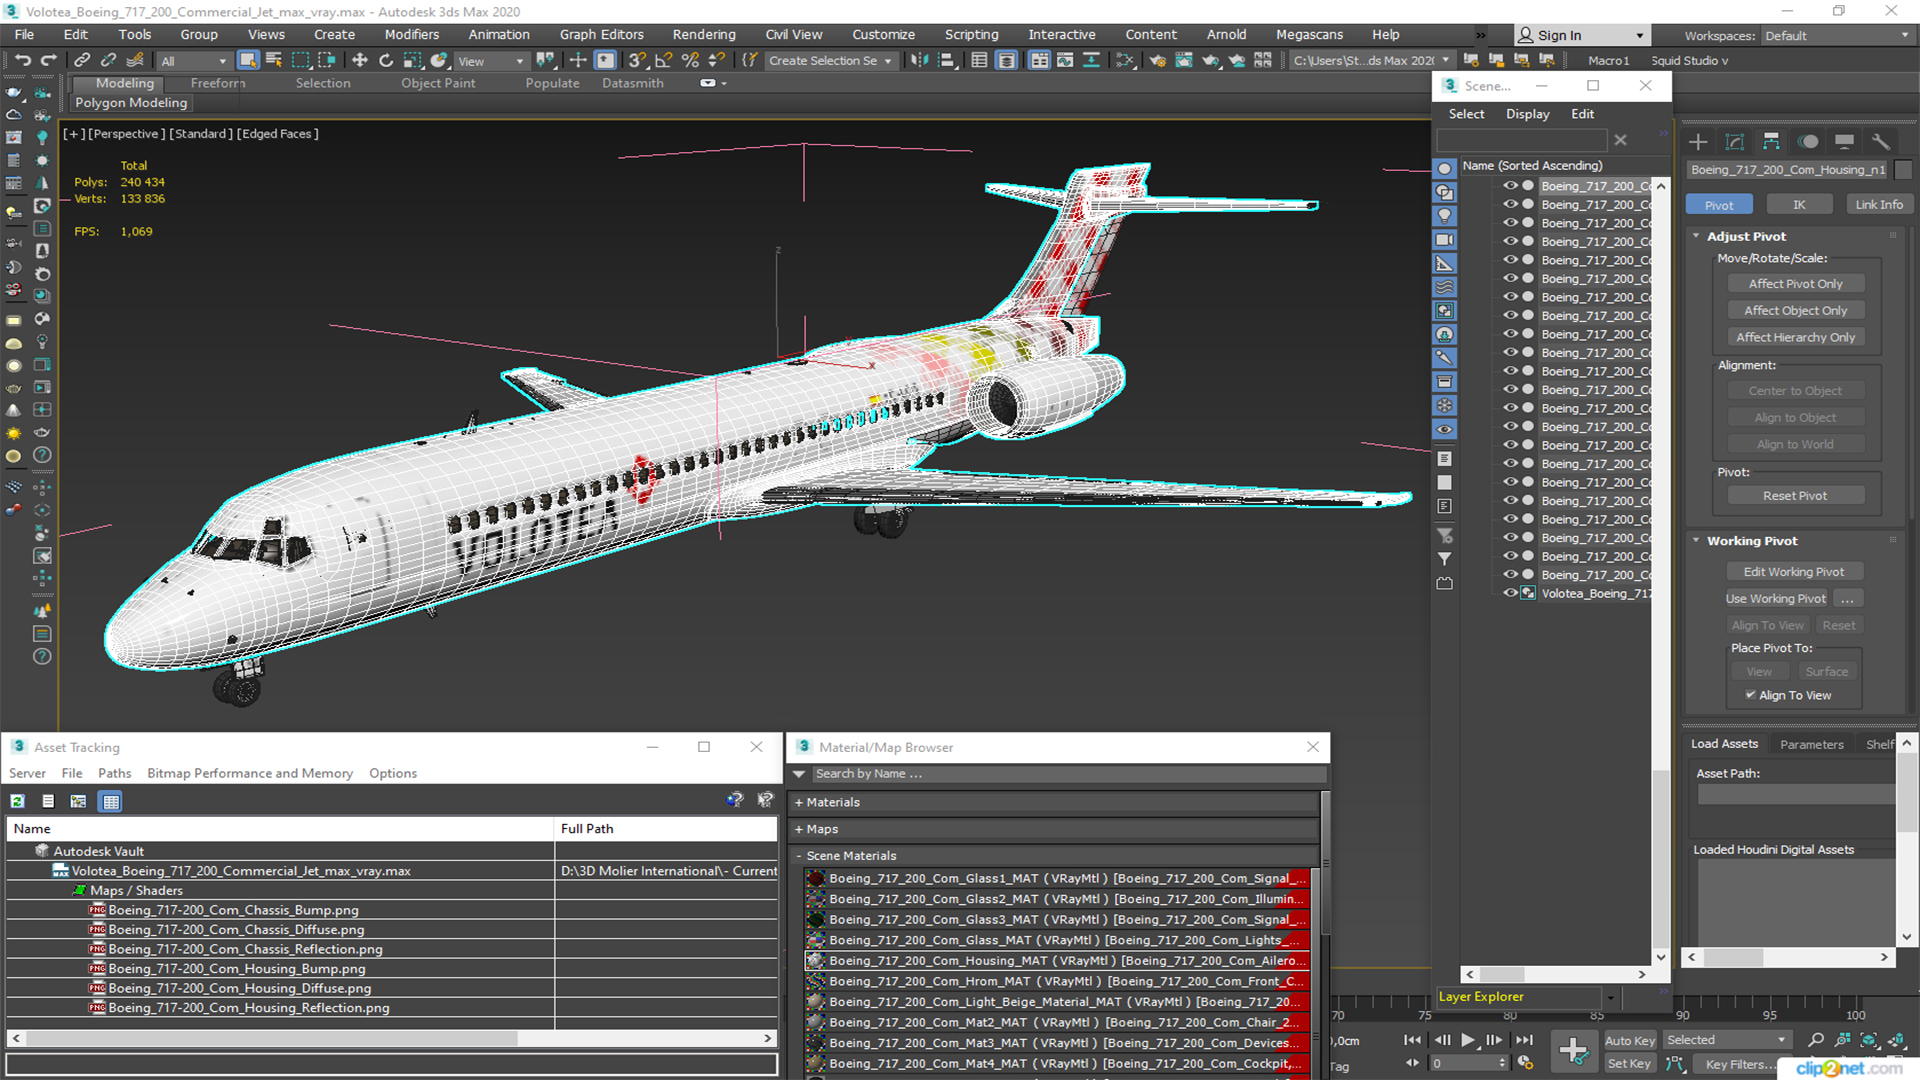
Task: Toggle Set Key mode
Action: [x=1630, y=1064]
